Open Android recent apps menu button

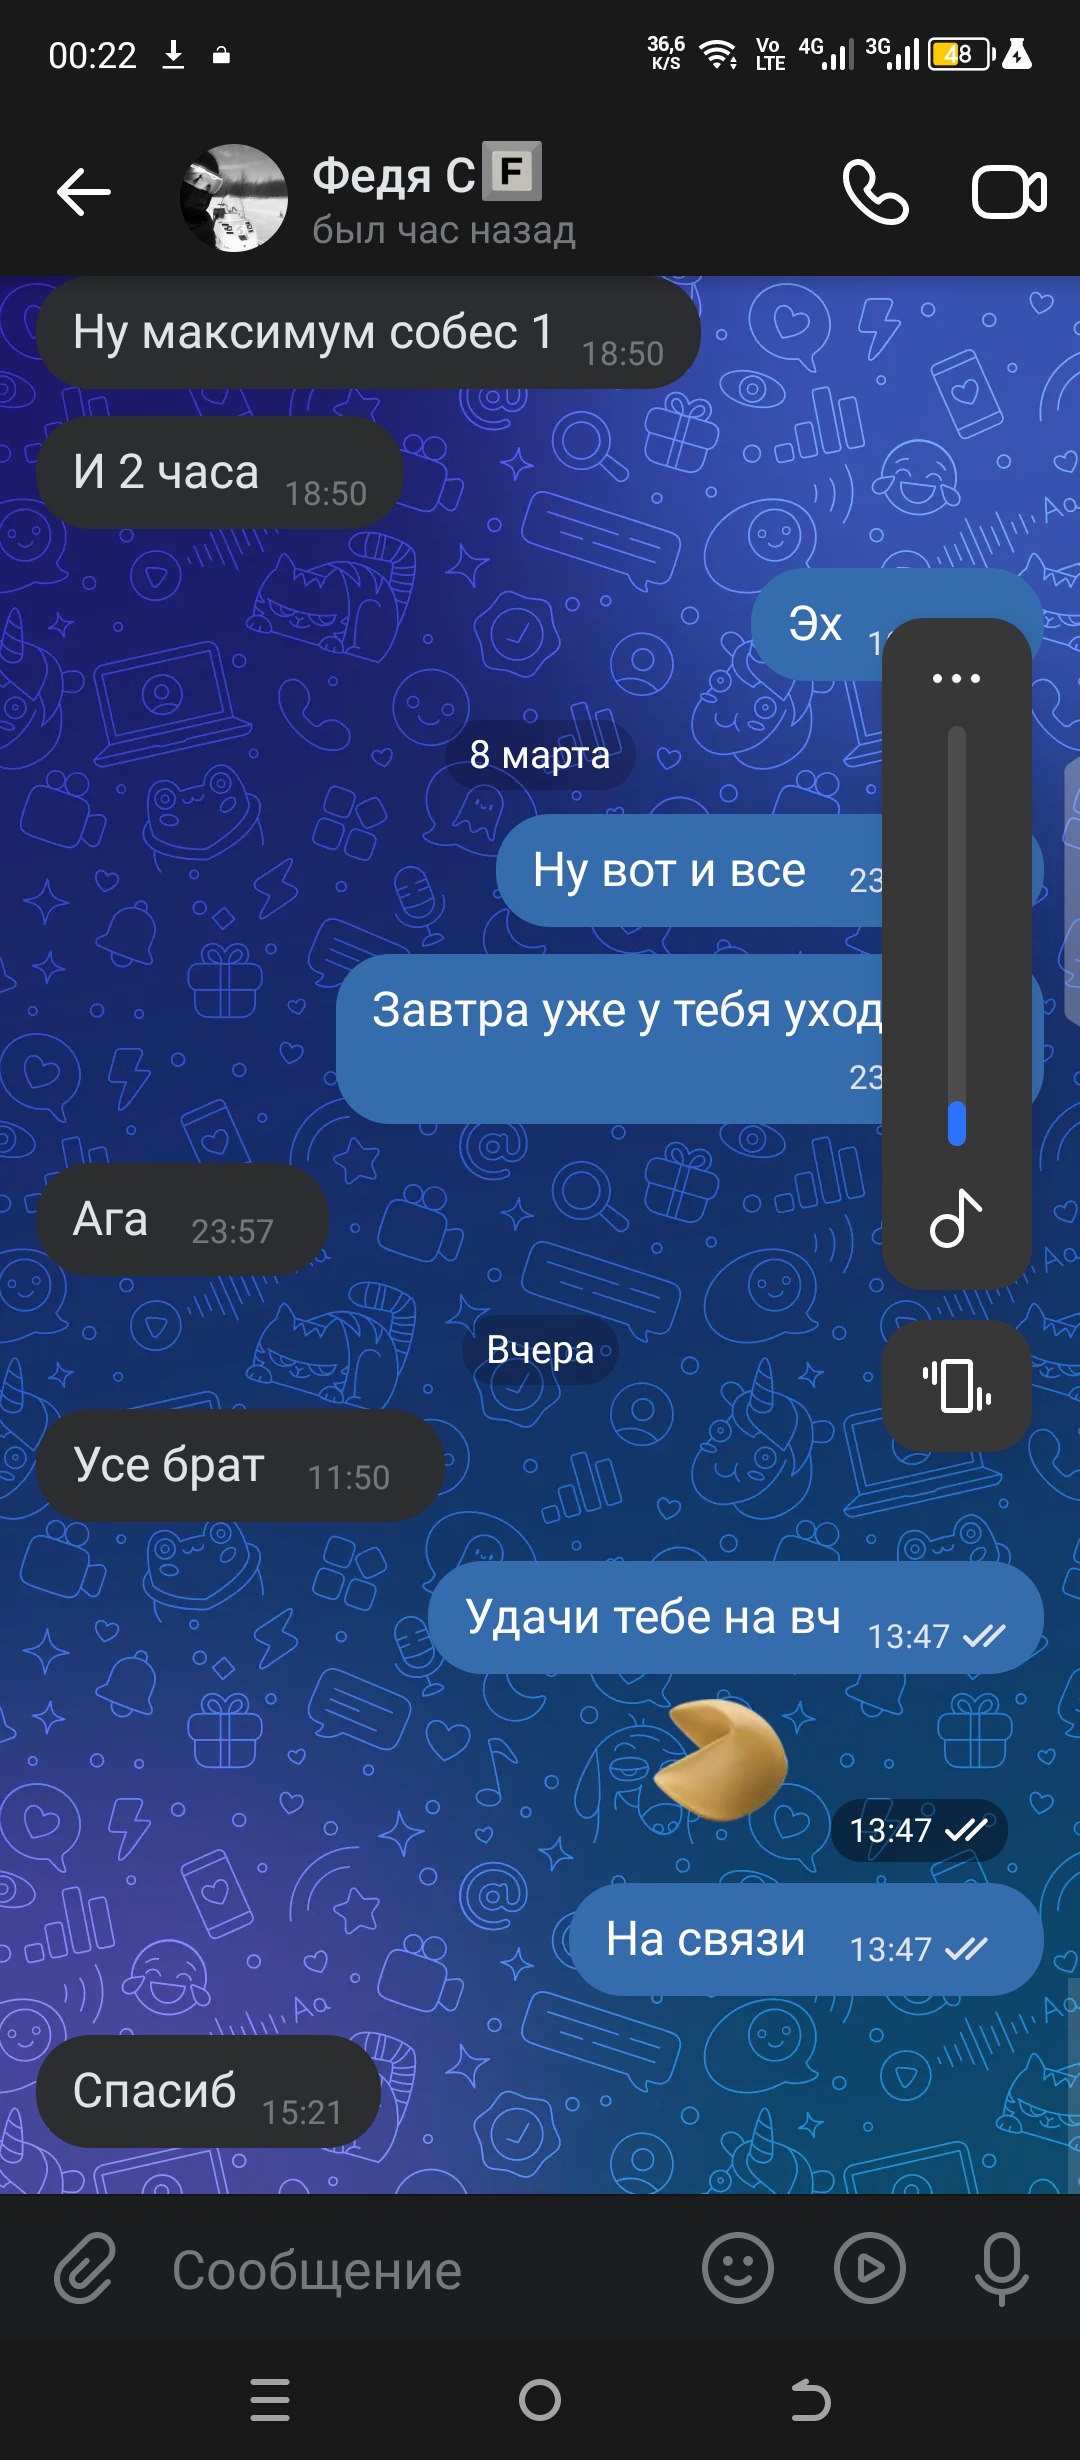click(270, 2400)
